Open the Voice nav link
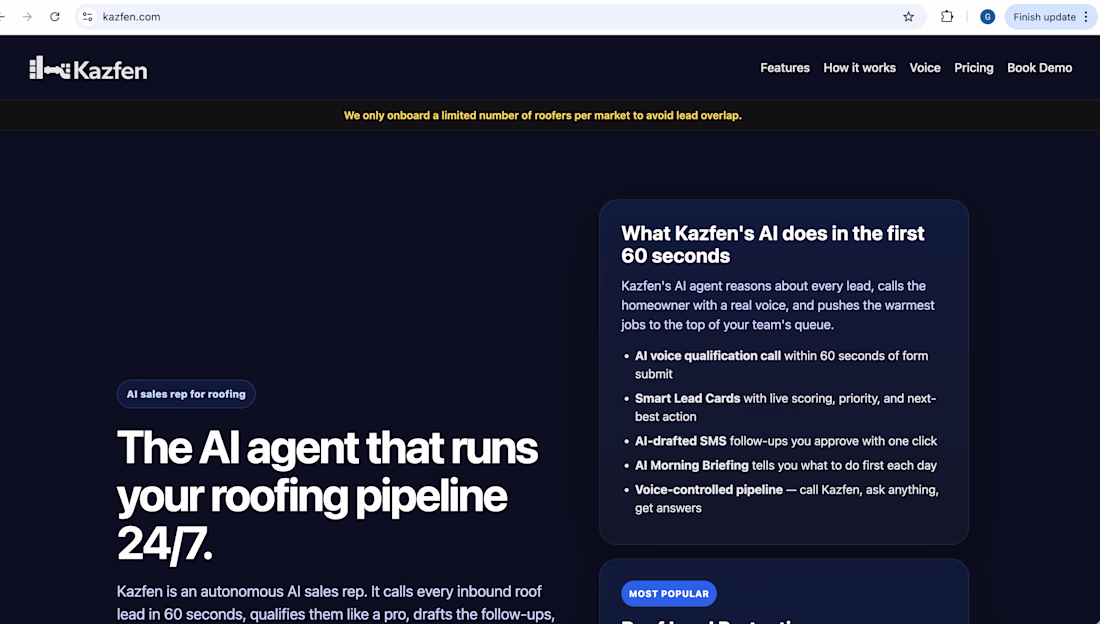This screenshot has width=1100, height=624. pyautogui.click(x=925, y=68)
